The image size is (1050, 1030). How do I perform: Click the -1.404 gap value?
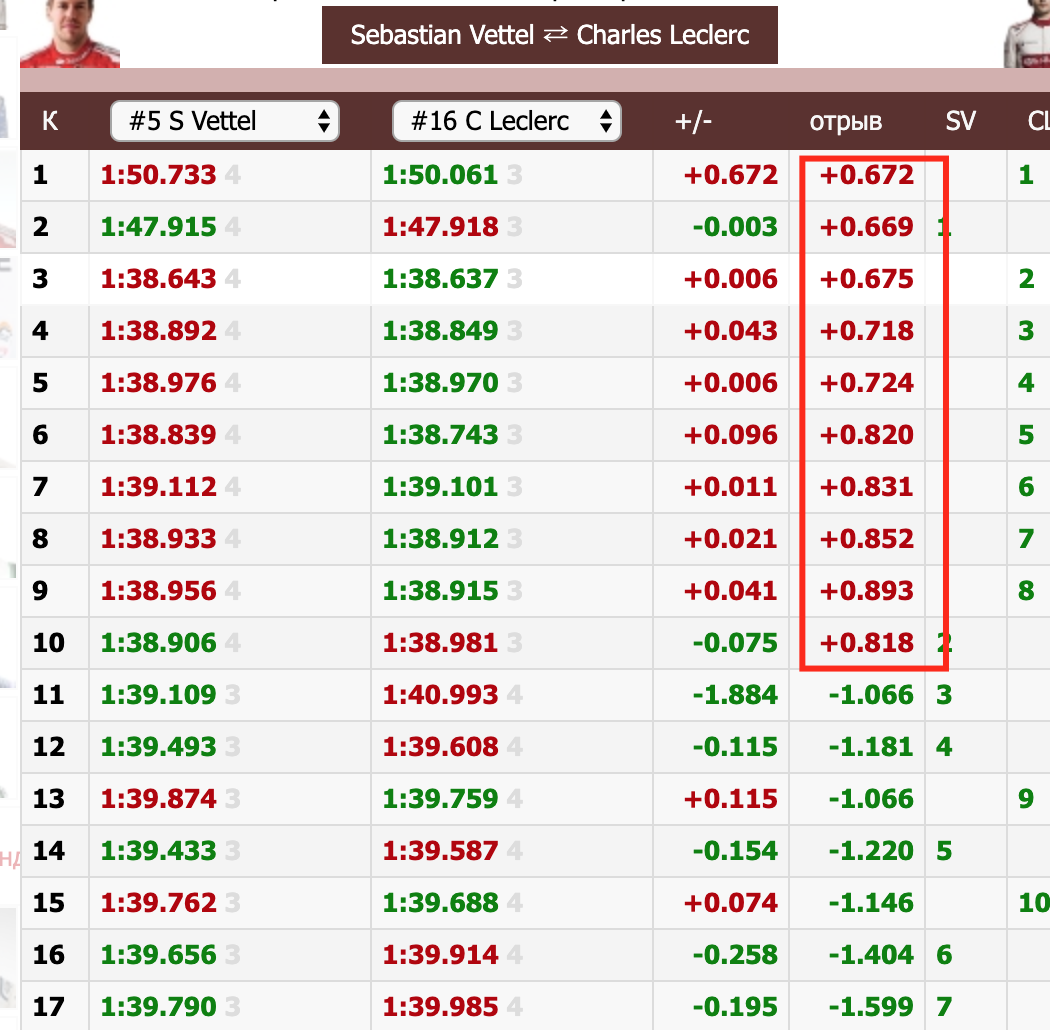[871, 955]
